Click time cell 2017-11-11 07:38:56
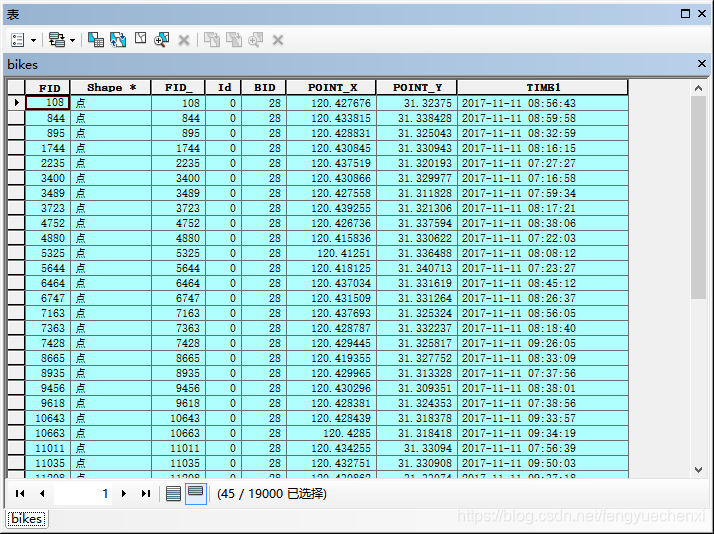 point(543,404)
